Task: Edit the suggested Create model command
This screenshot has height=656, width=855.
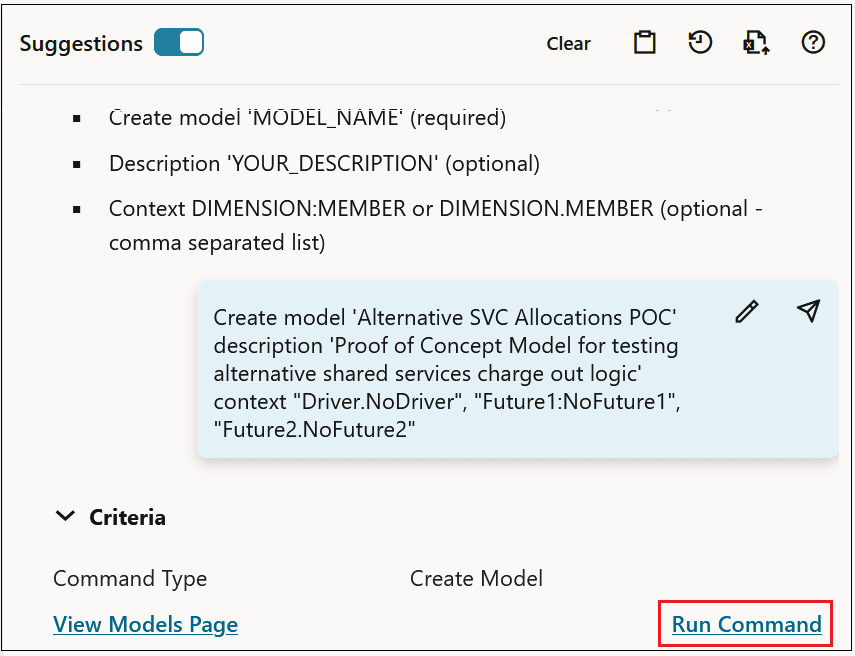Action: (x=746, y=312)
